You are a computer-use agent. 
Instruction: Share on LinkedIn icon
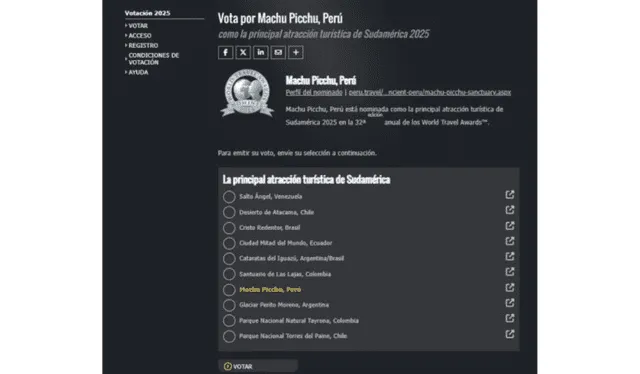[260, 52]
